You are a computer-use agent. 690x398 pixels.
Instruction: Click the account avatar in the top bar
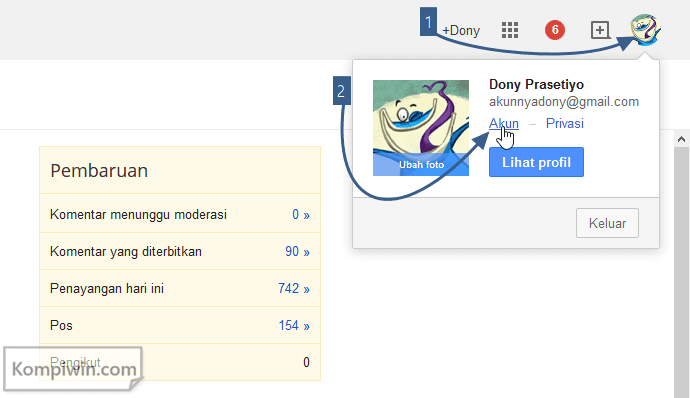point(645,29)
